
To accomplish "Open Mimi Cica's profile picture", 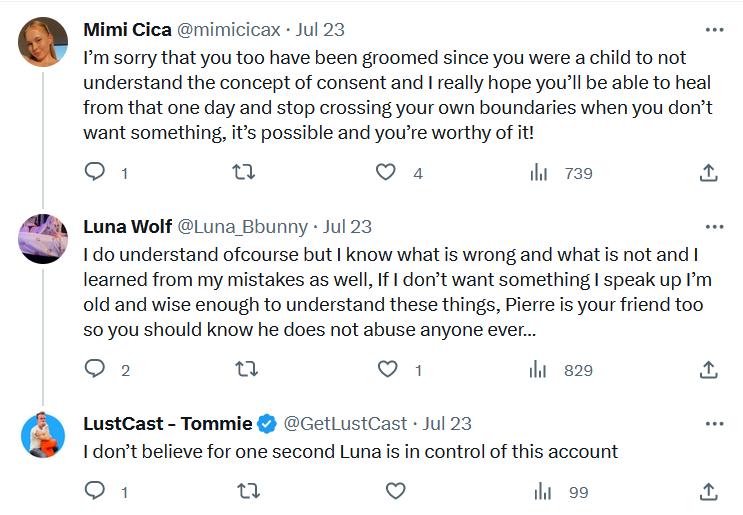I will (43, 43).
